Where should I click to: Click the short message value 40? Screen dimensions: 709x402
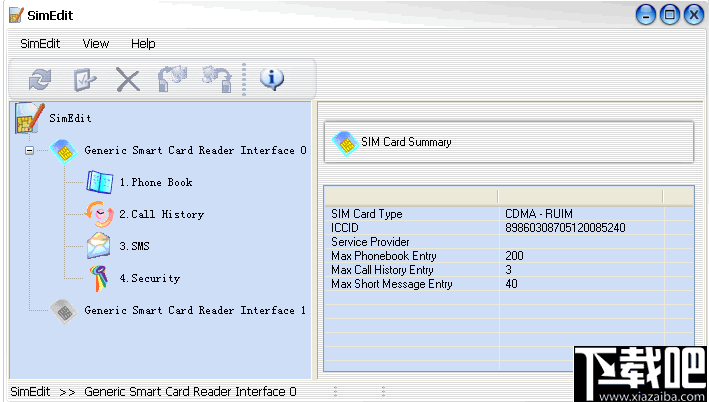pyautogui.click(x=511, y=284)
